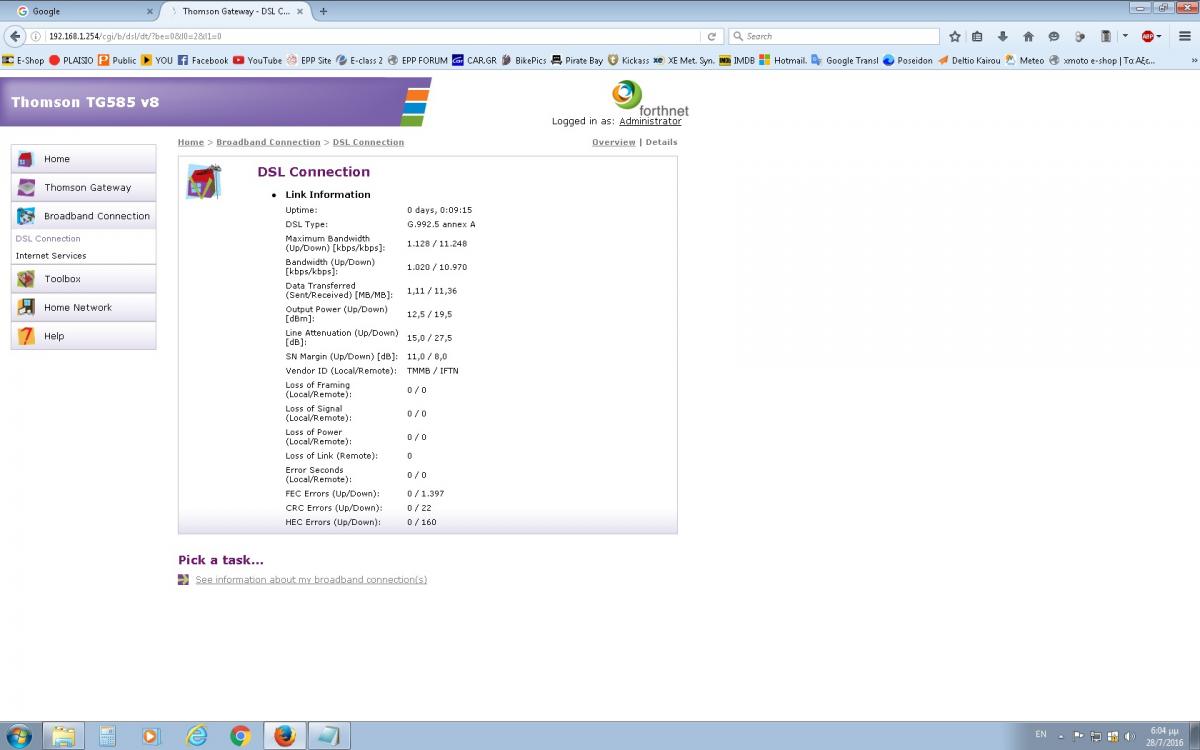Switch to the Overview view link
This screenshot has width=1200, height=750.
point(614,142)
